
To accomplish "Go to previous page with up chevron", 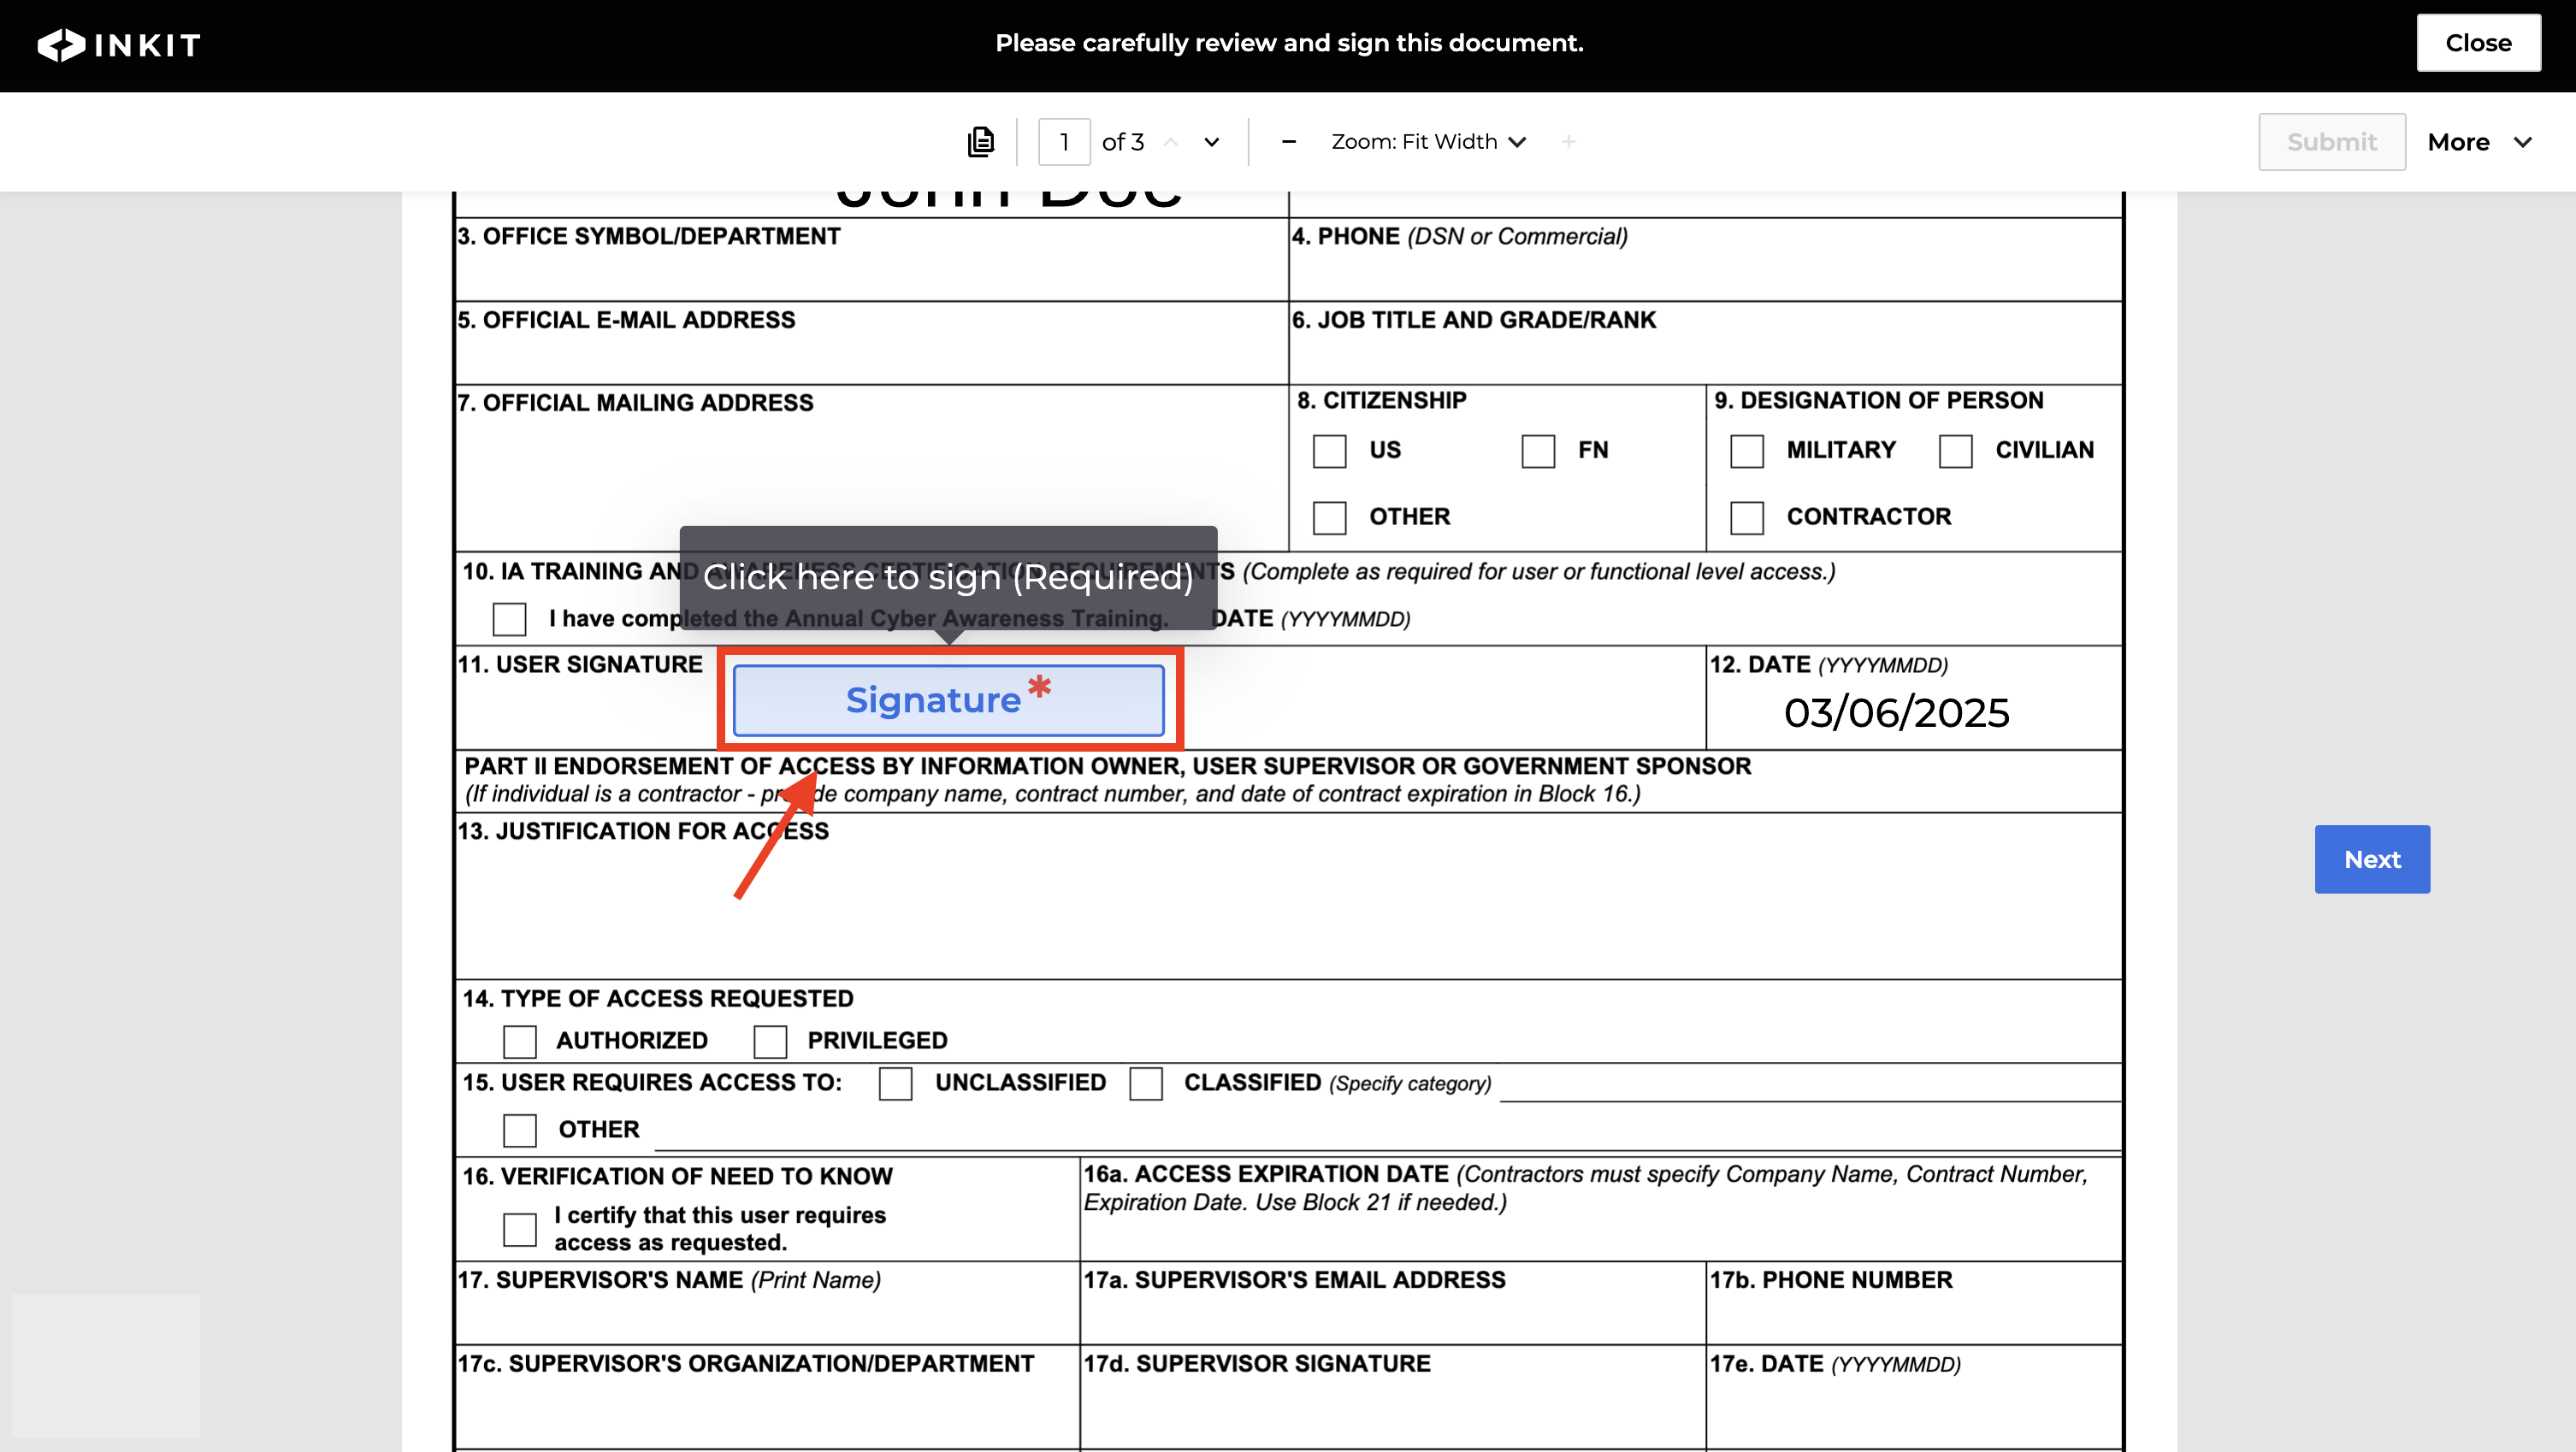I will click(x=1171, y=142).
